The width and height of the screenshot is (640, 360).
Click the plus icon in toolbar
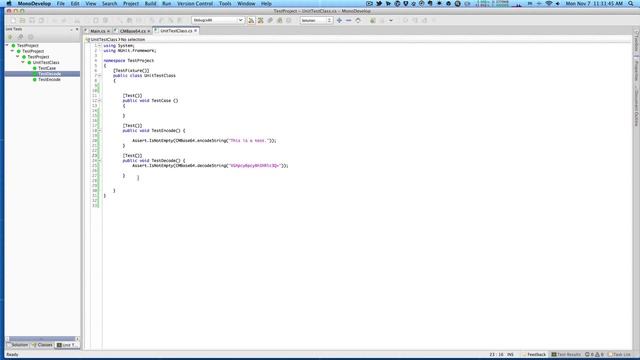coord(339,20)
